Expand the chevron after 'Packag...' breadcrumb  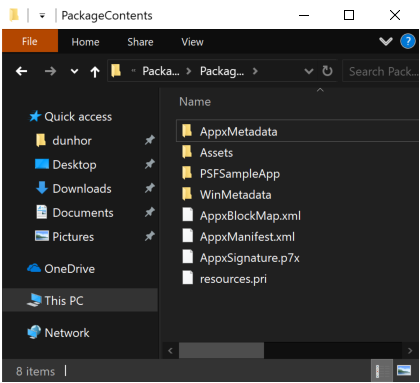[255, 71]
